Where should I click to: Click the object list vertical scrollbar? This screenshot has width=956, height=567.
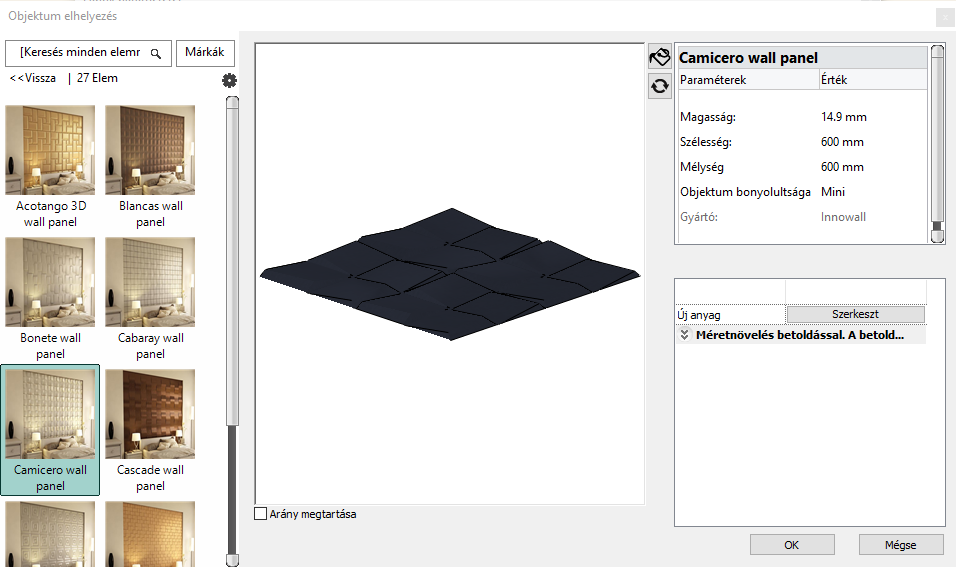pos(232,331)
